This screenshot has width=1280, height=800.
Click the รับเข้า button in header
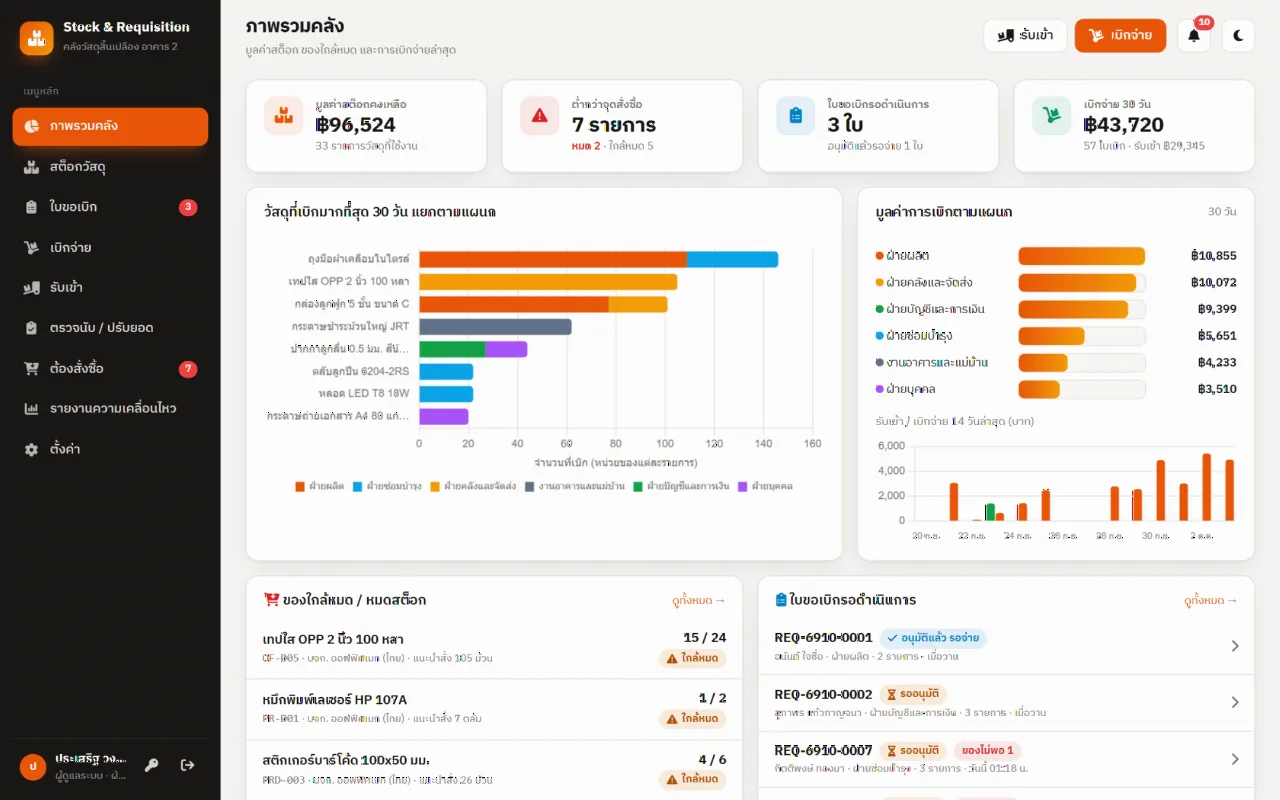[x=1025, y=35]
